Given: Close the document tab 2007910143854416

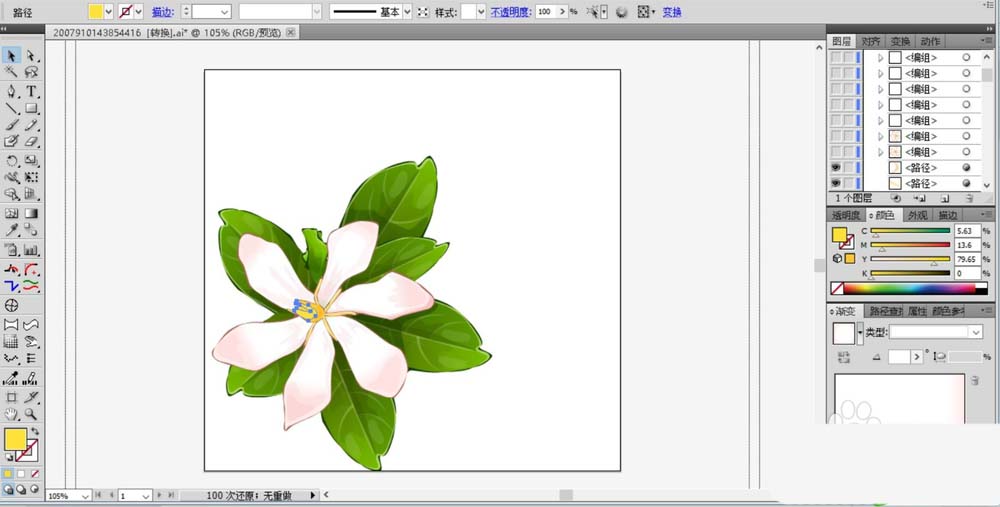Looking at the screenshot, I should tap(290, 32).
